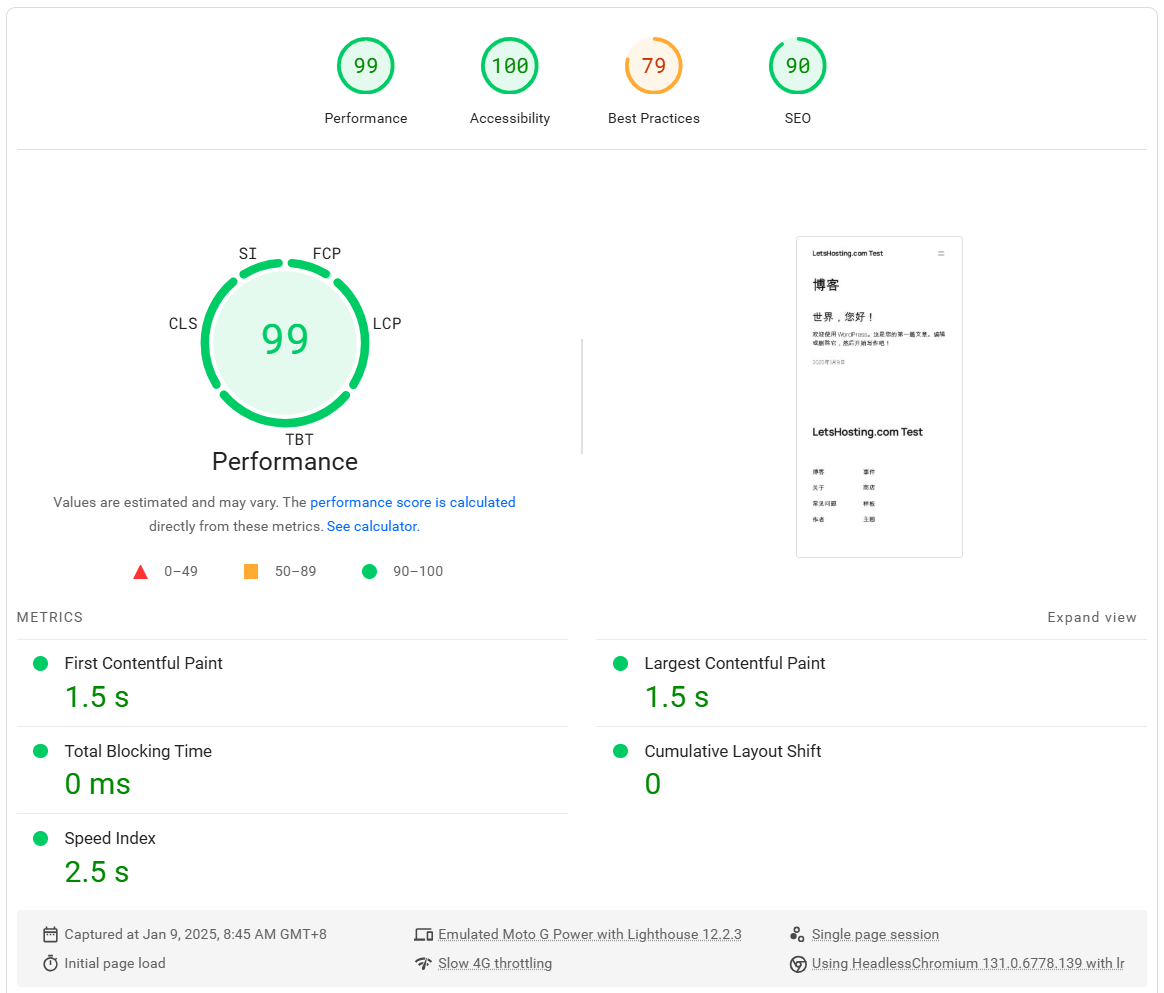Open the Best Practices score gauge showing 79

(653, 65)
